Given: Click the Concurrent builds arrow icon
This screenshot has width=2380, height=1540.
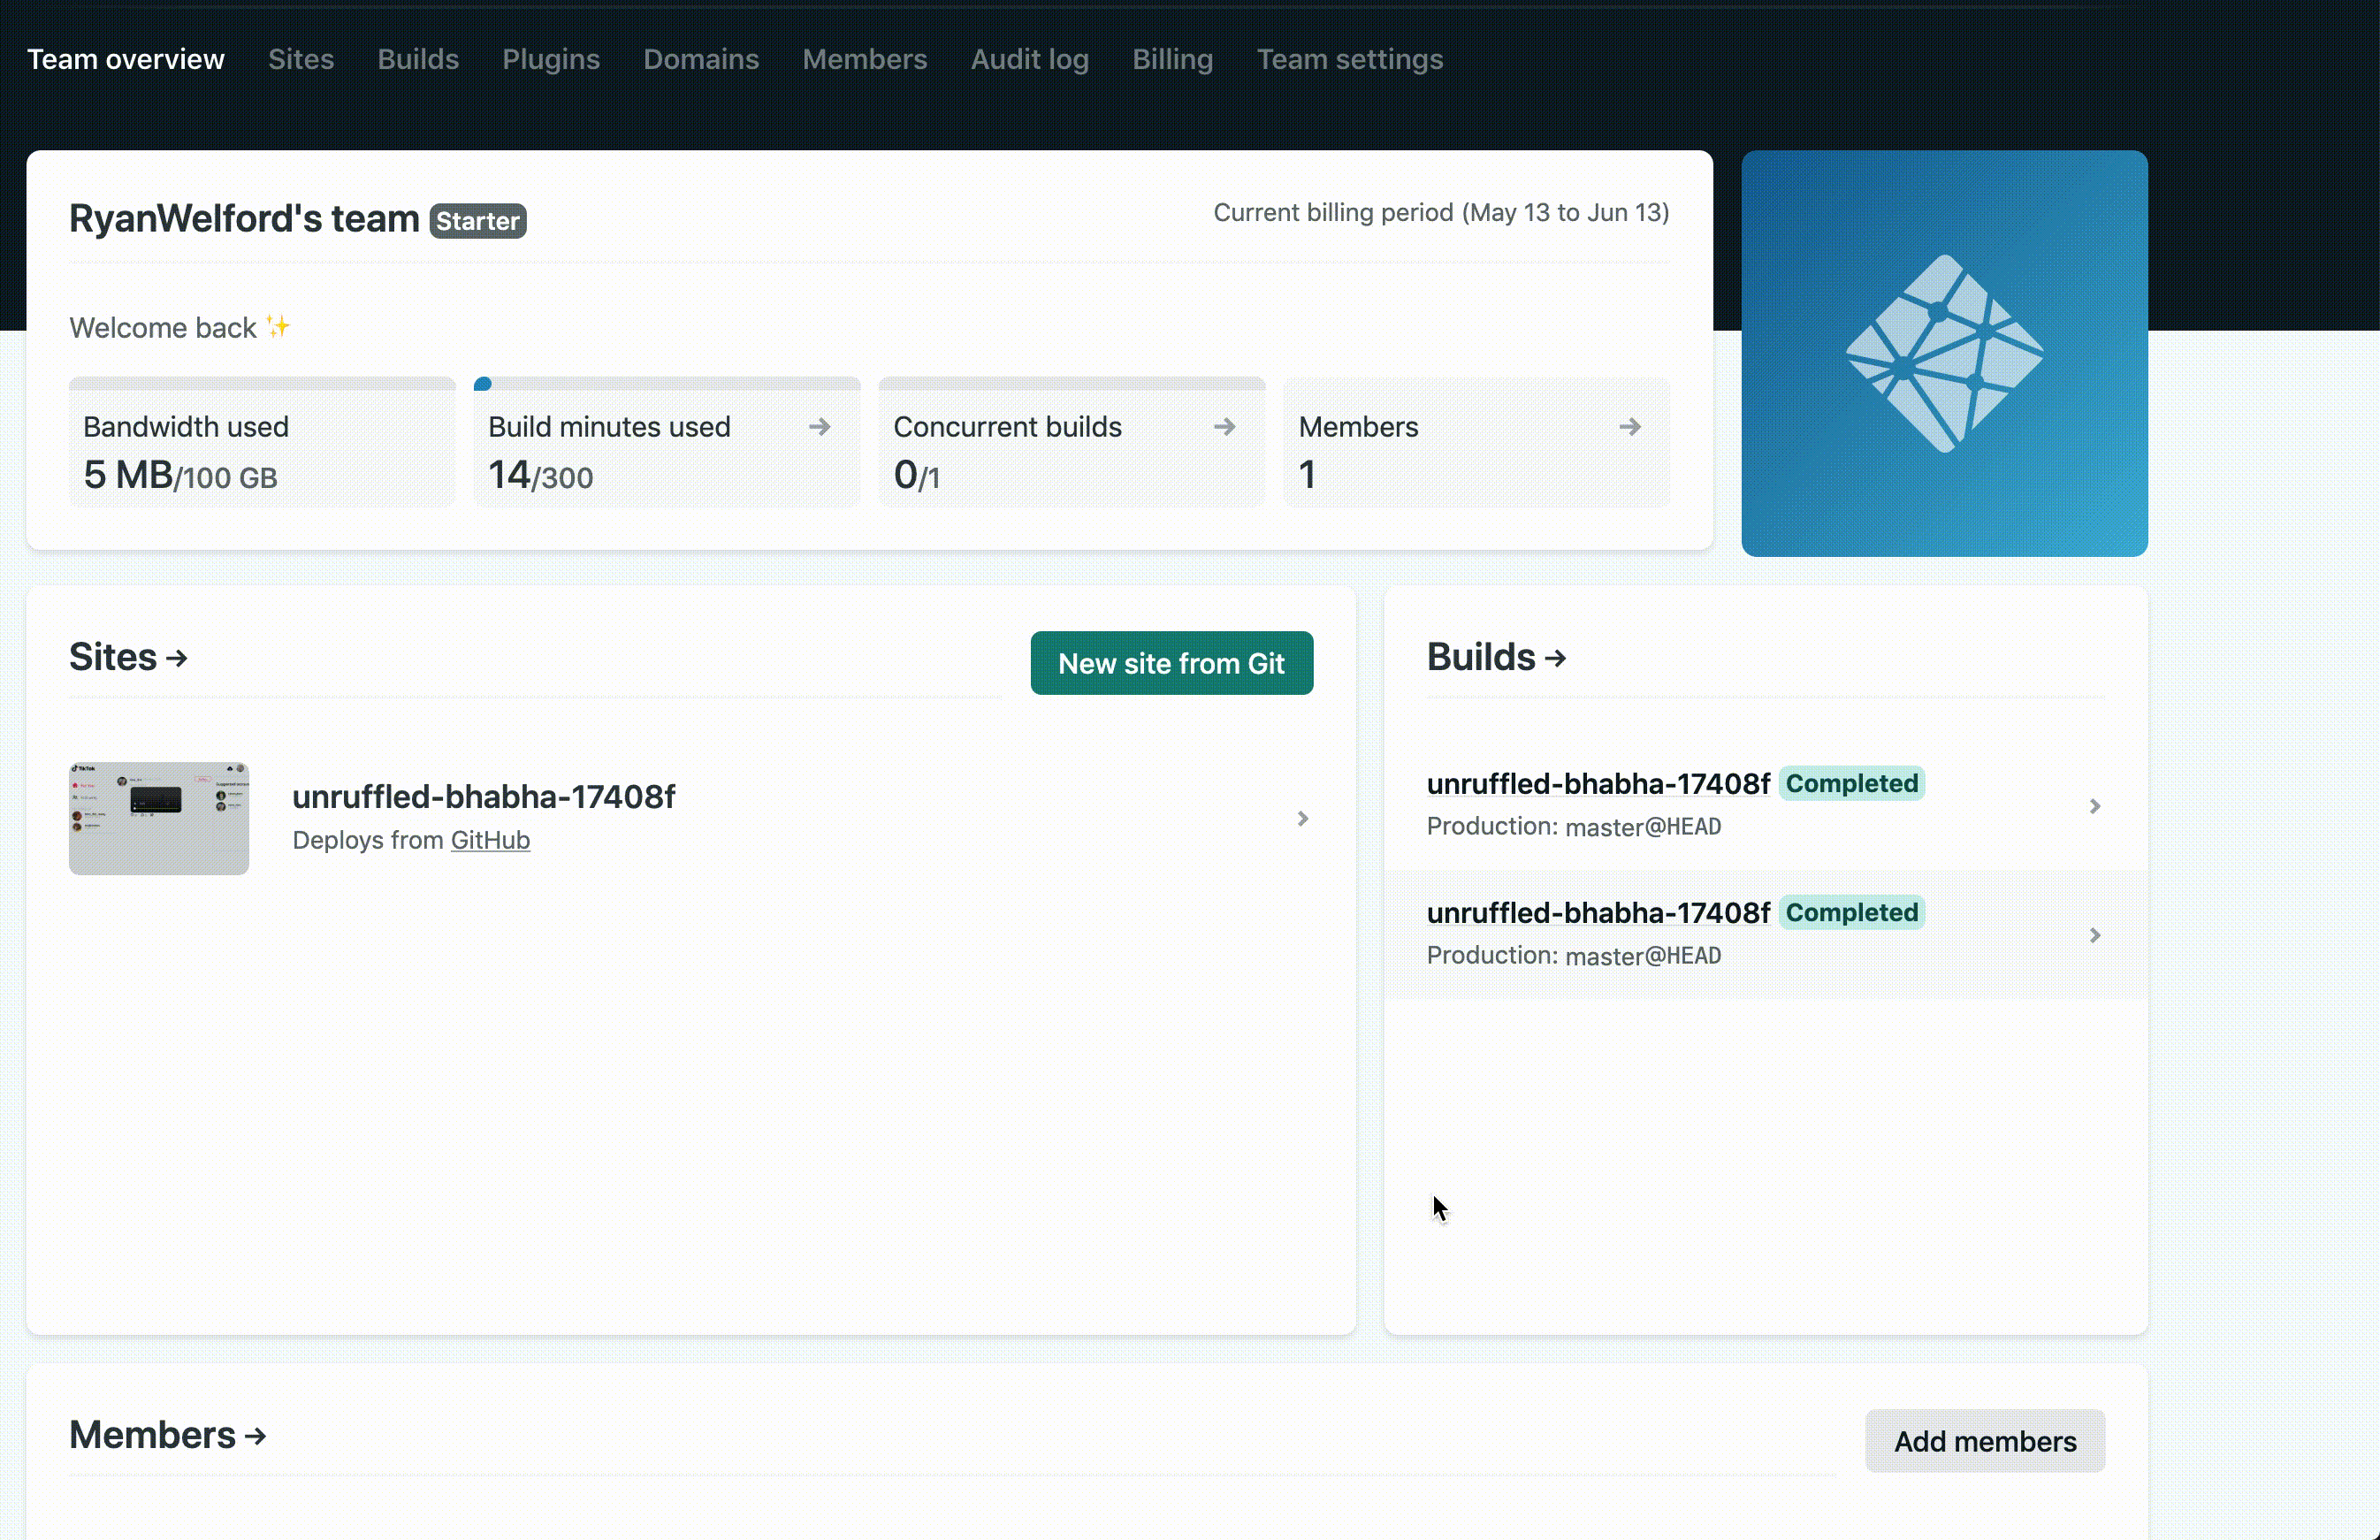Looking at the screenshot, I should point(1224,427).
